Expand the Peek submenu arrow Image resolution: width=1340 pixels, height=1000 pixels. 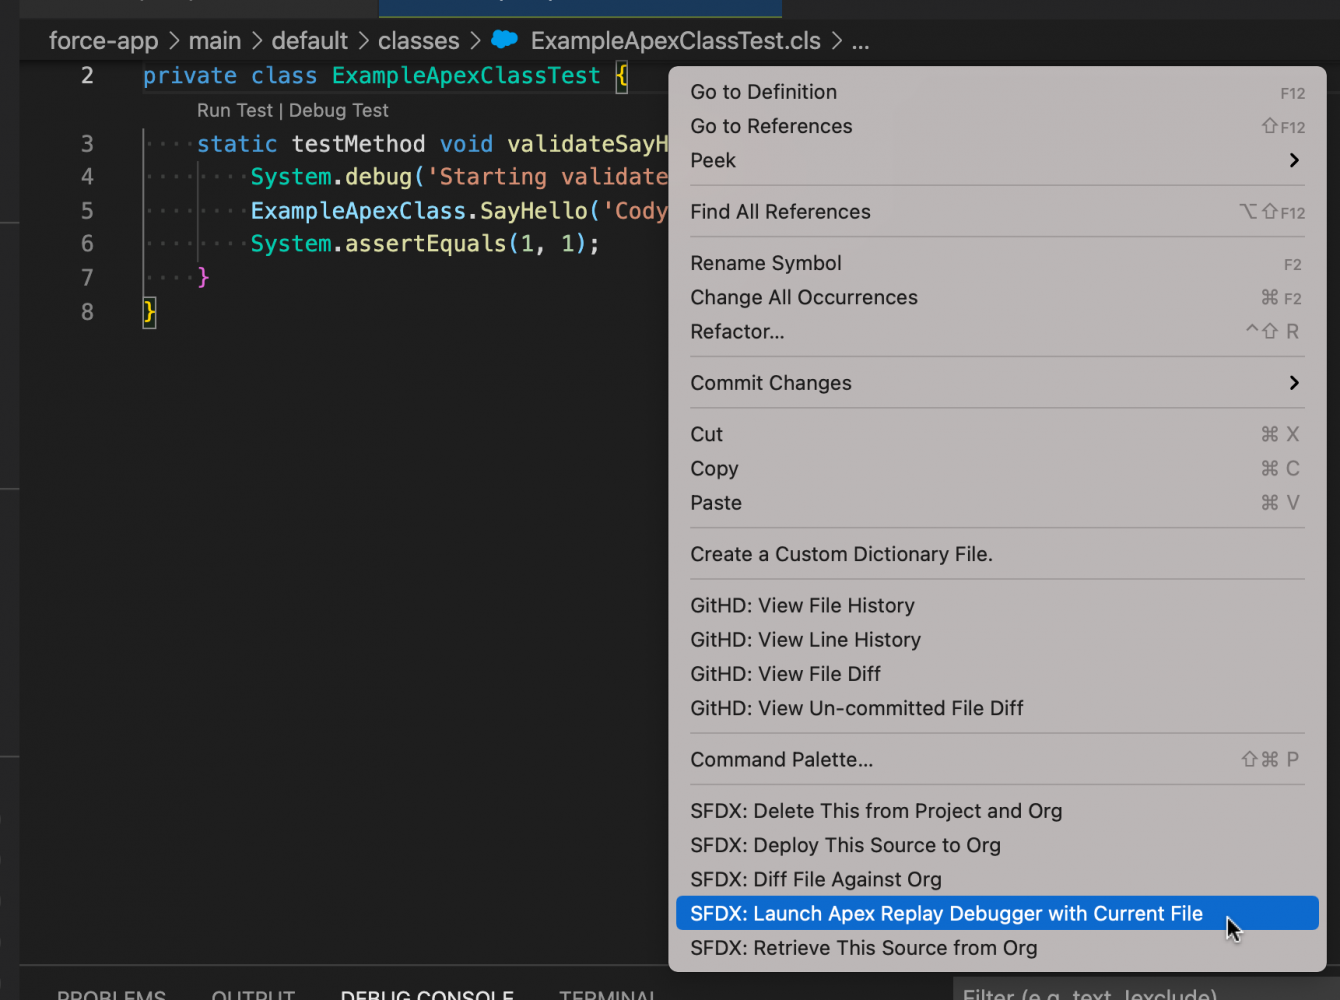(1294, 160)
